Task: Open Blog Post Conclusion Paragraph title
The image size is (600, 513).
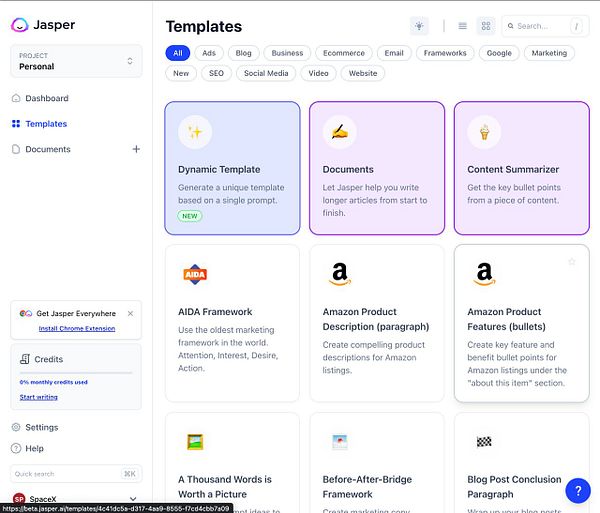Action: 514,487
